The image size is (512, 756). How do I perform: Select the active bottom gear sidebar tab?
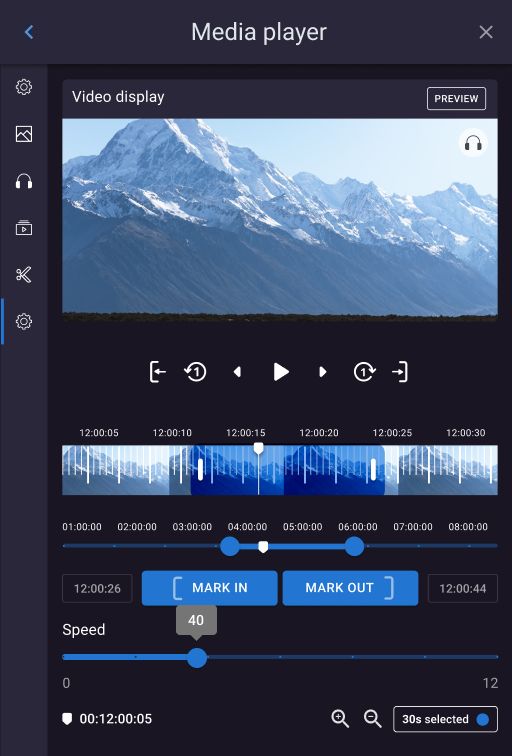[x=24, y=322]
